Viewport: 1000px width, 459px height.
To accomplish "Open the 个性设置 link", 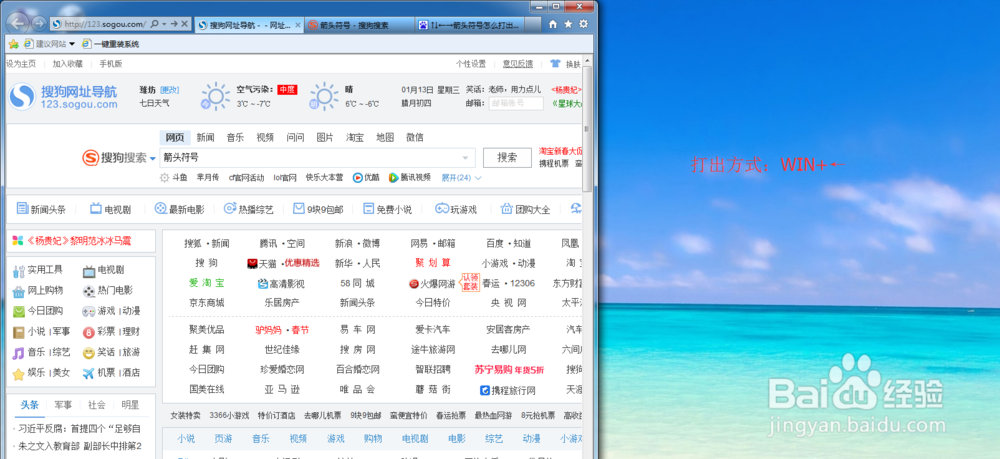I will click(471, 64).
